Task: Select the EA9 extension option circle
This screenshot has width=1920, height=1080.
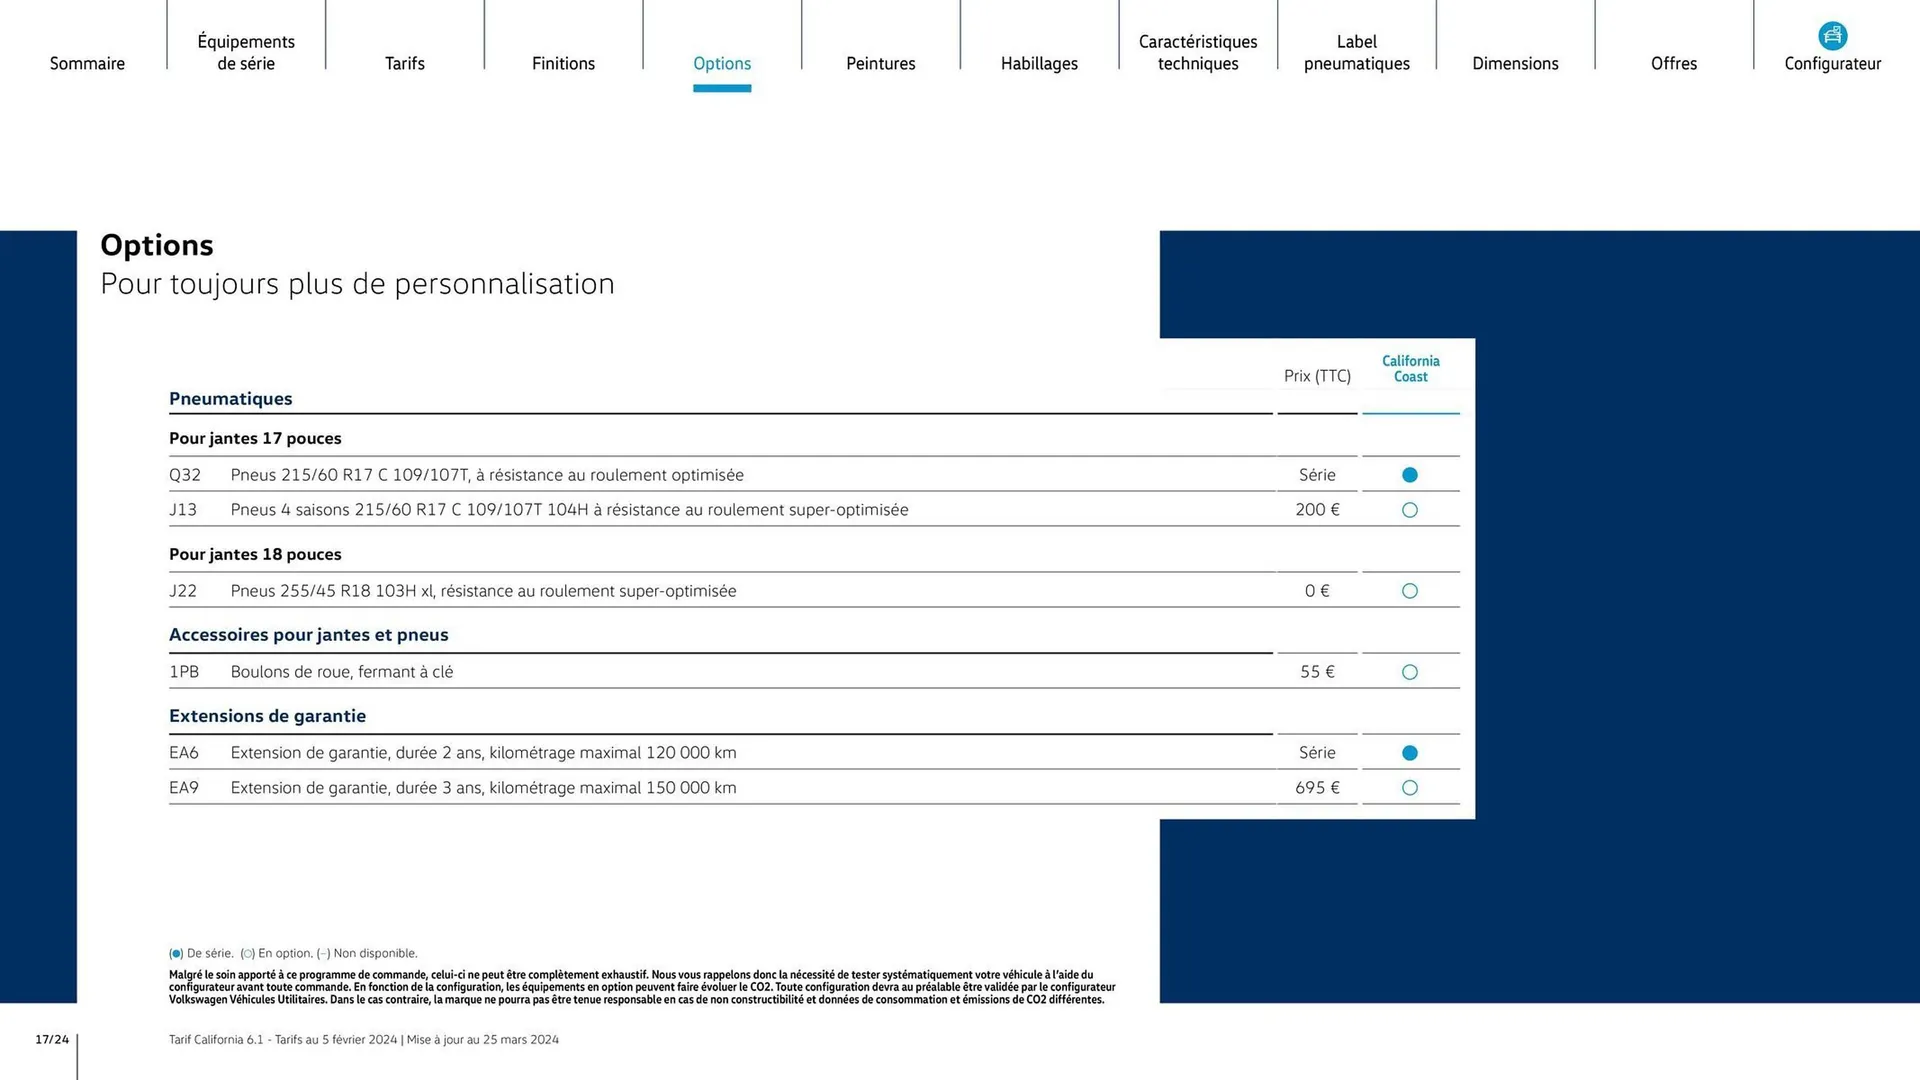Action: (x=1410, y=787)
